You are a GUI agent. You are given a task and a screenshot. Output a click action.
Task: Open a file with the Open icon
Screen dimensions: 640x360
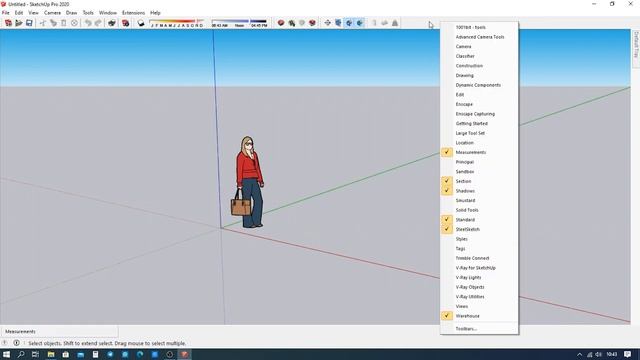click(18, 23)
